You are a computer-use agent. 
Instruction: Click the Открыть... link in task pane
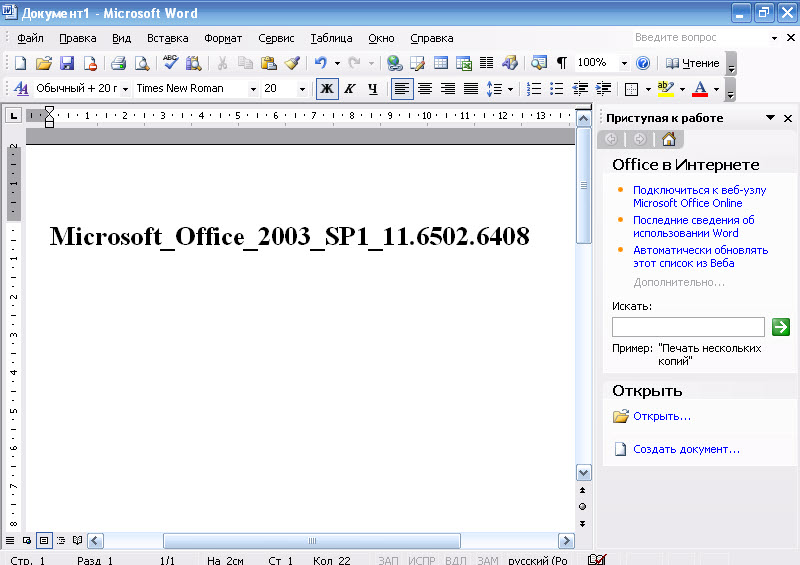(x=662, y=416)
